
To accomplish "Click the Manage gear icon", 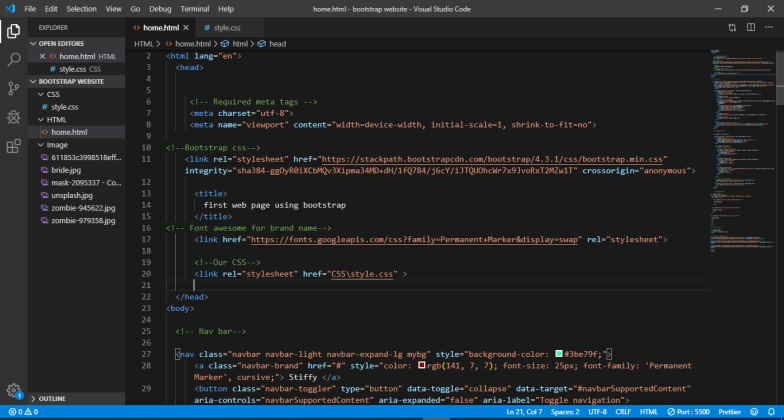I will (x=14, y=388).
